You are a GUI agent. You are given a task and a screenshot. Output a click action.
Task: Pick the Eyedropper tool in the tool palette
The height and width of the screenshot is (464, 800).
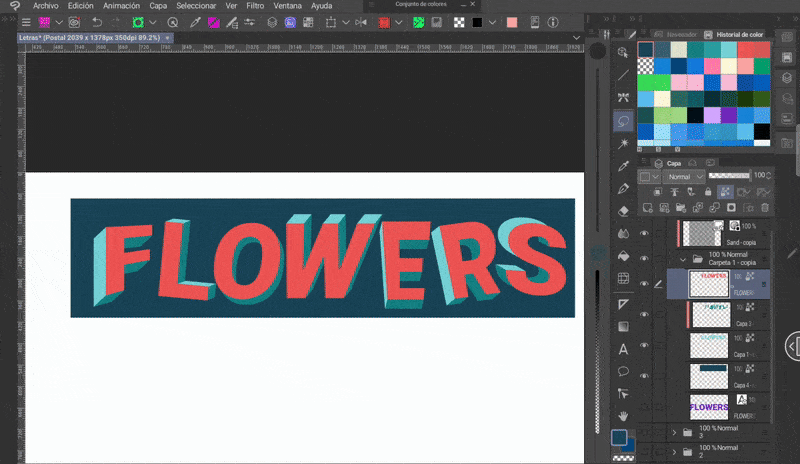tap(623, 166)
